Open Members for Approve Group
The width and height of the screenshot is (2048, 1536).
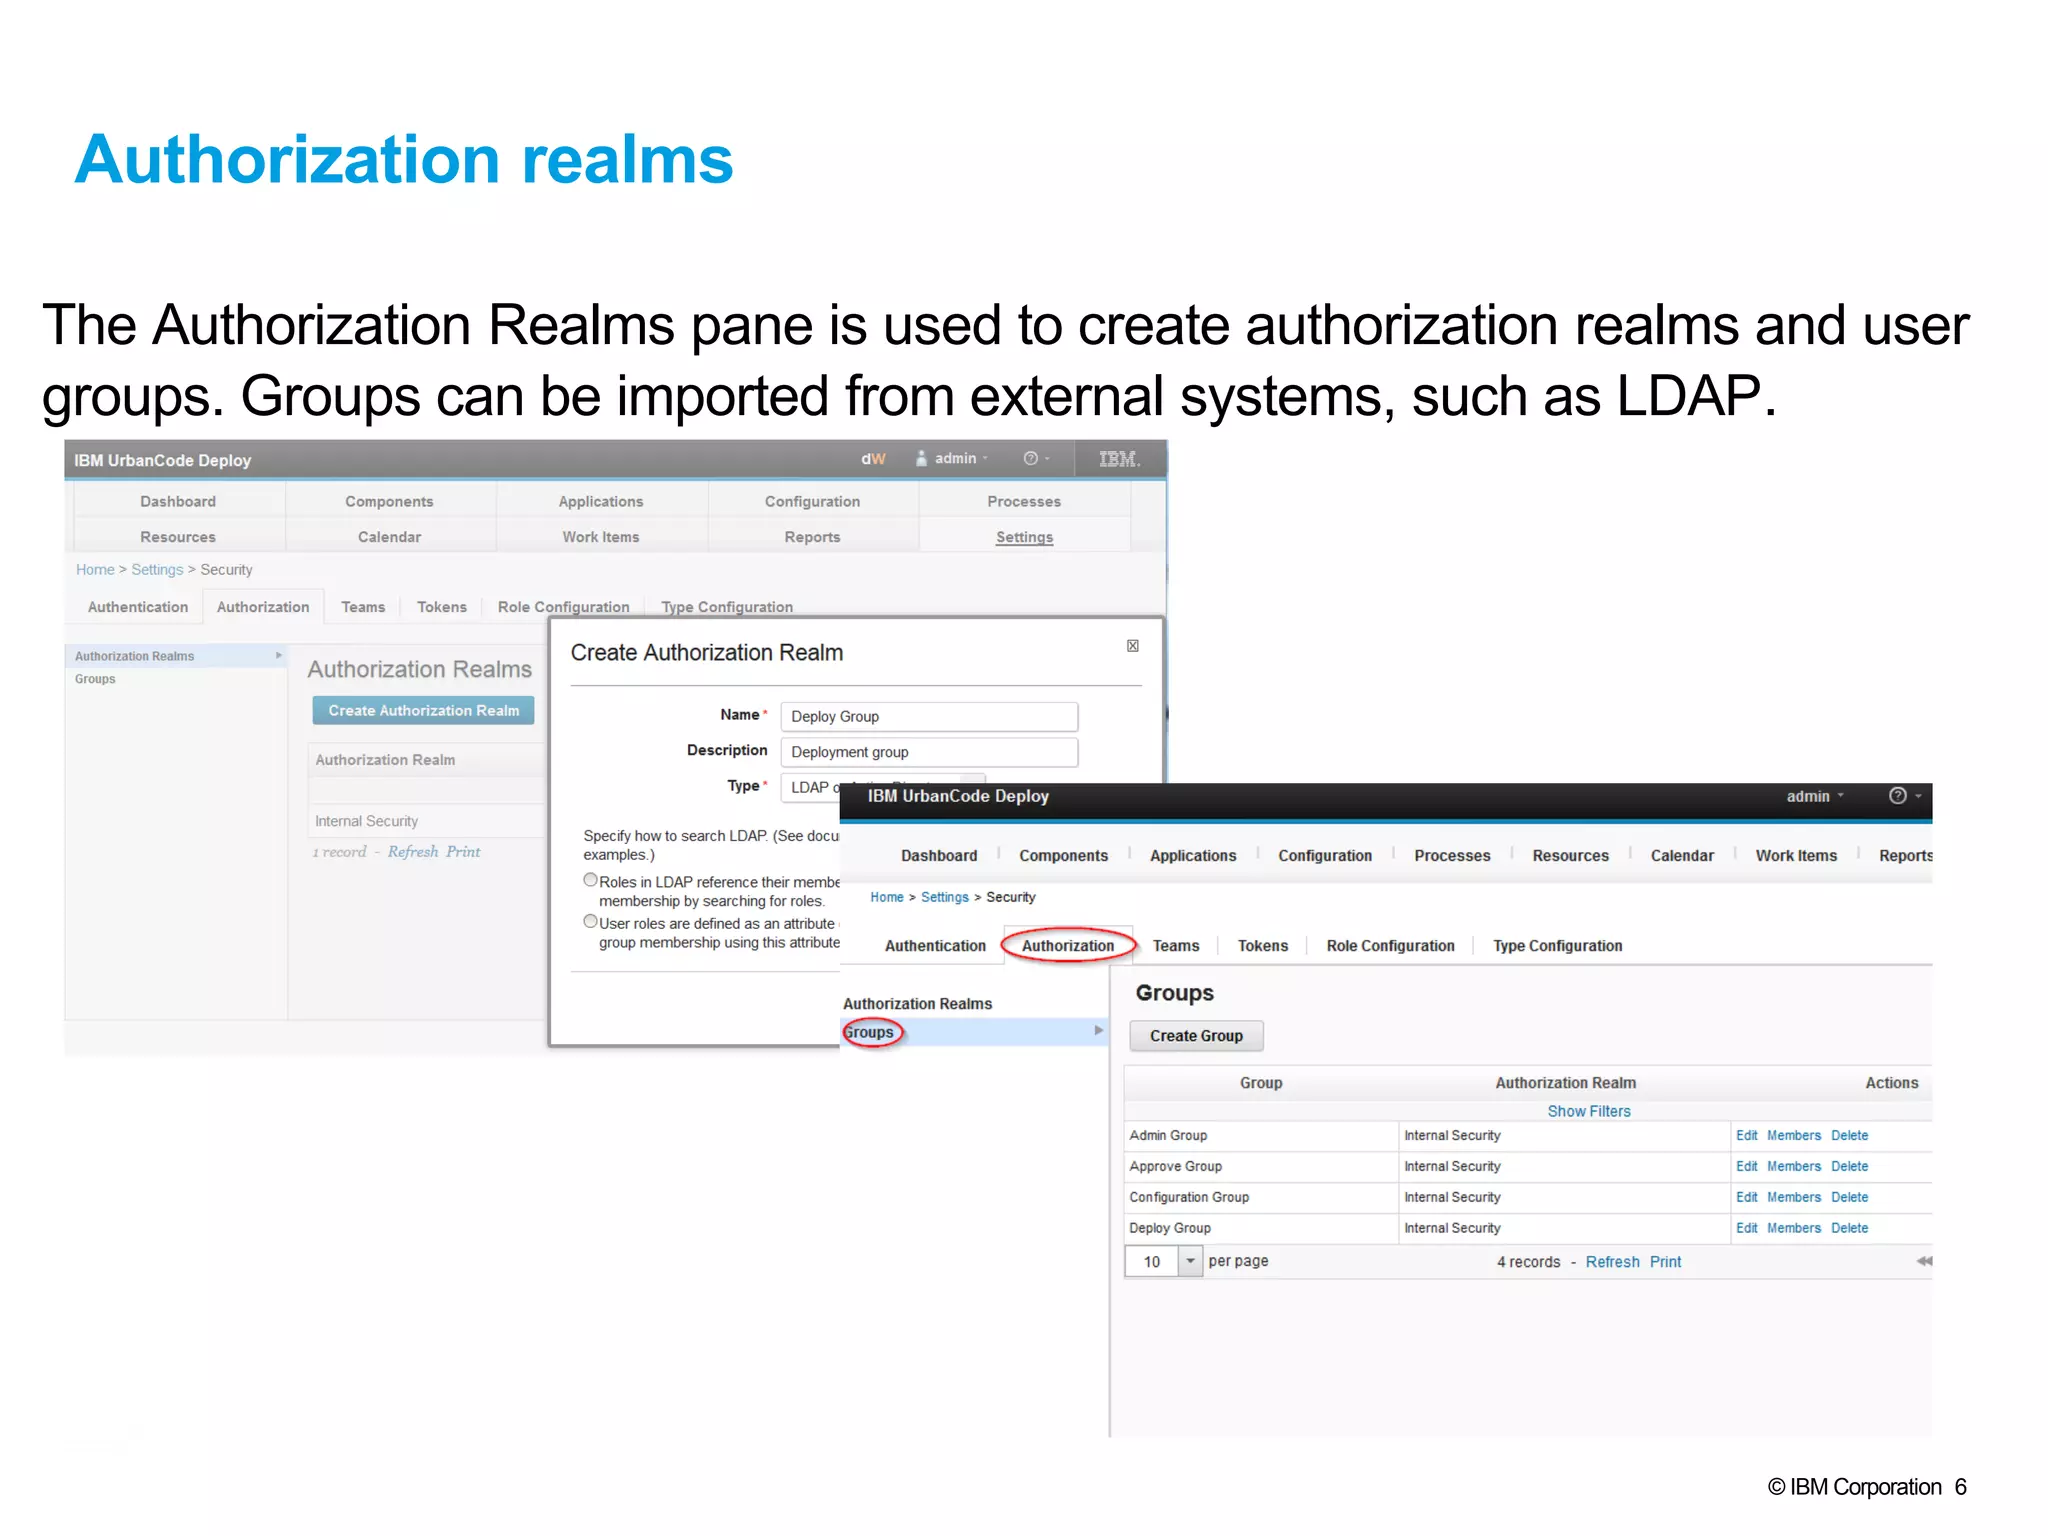click(1793, 1166)
